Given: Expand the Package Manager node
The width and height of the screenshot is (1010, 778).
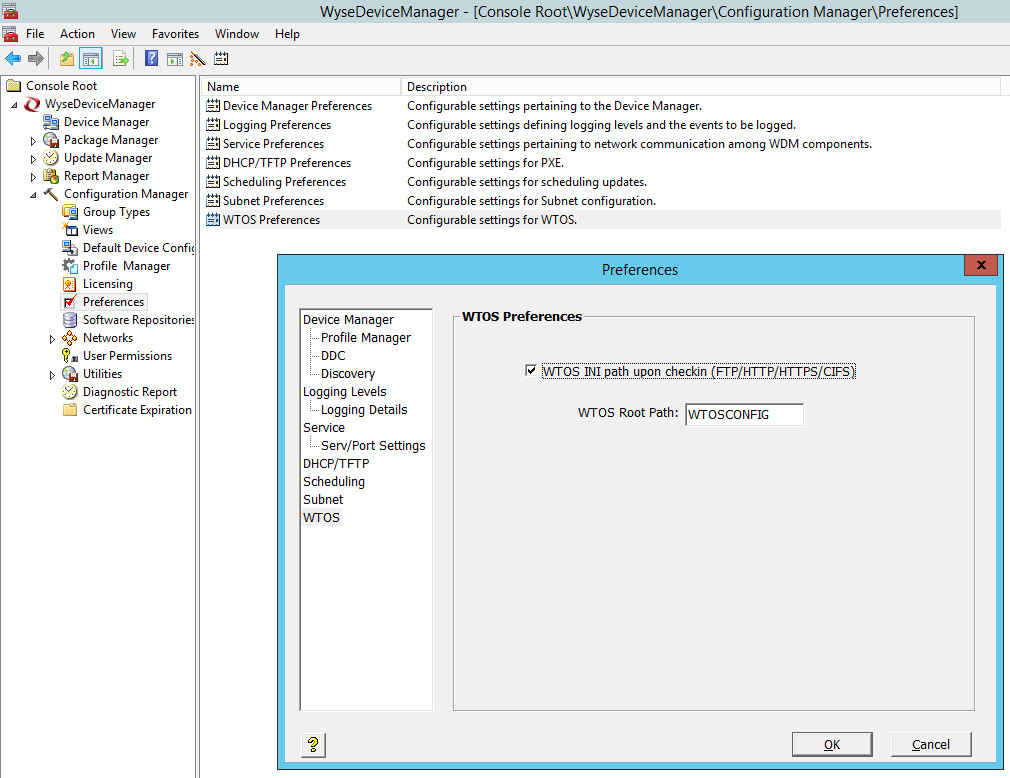Looking at the screenshot, I should tap(33, 140).
